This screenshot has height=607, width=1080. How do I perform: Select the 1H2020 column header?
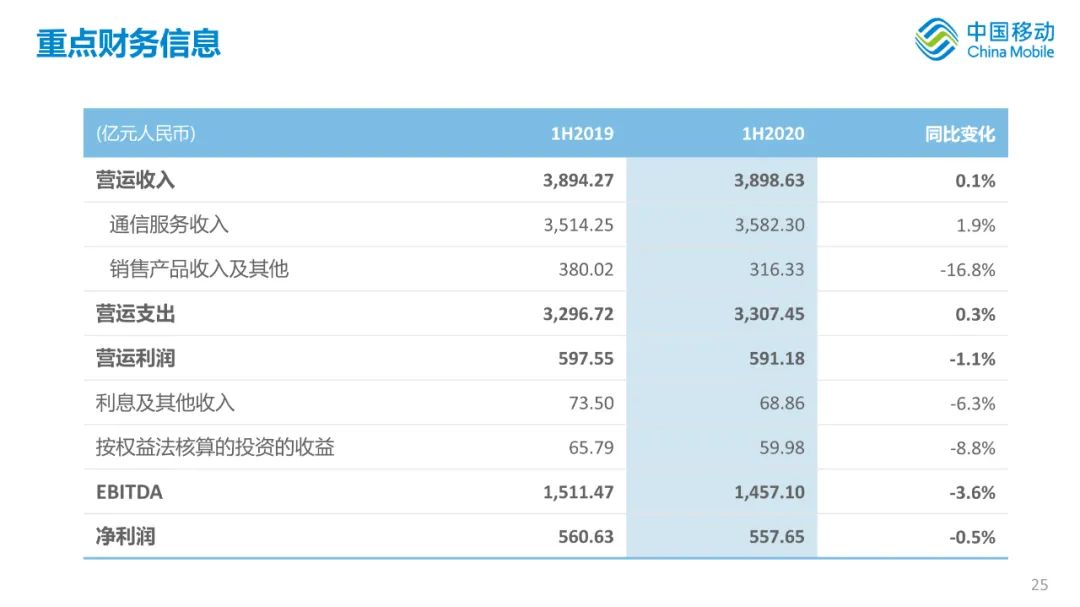(x=772, y=134)
